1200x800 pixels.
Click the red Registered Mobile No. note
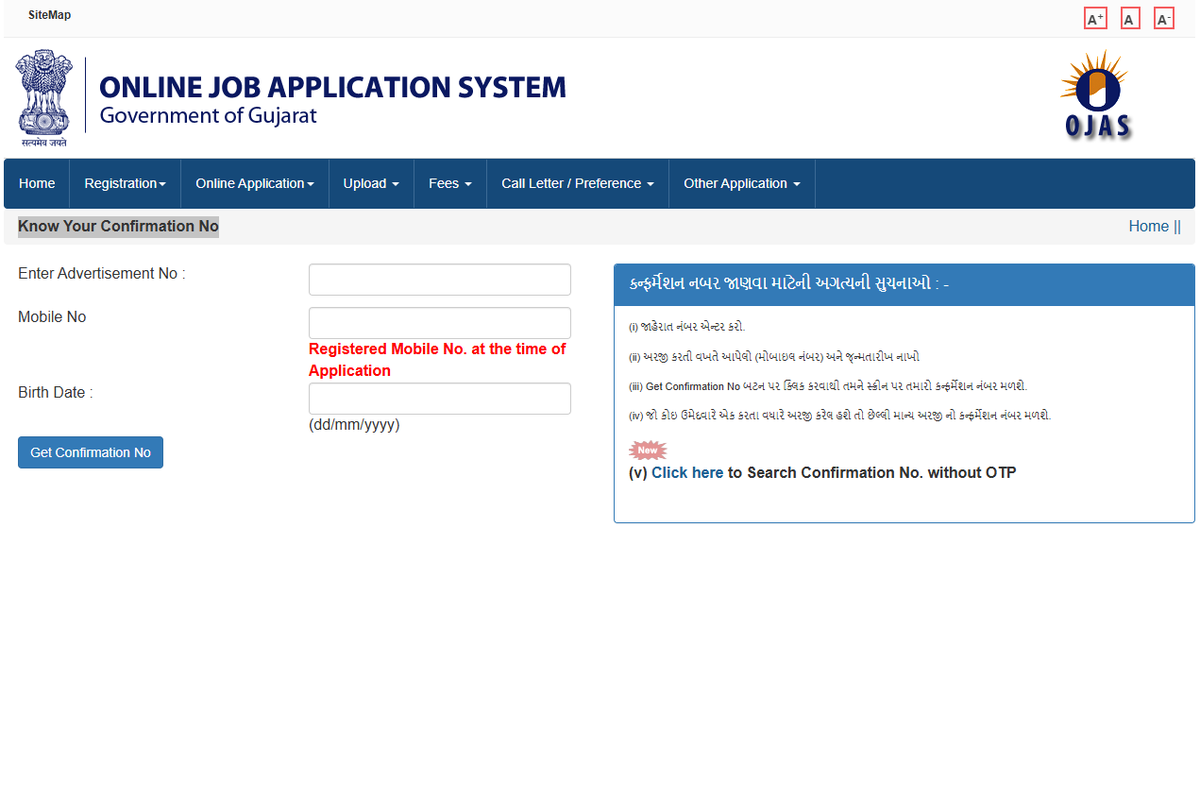[437, 360]
